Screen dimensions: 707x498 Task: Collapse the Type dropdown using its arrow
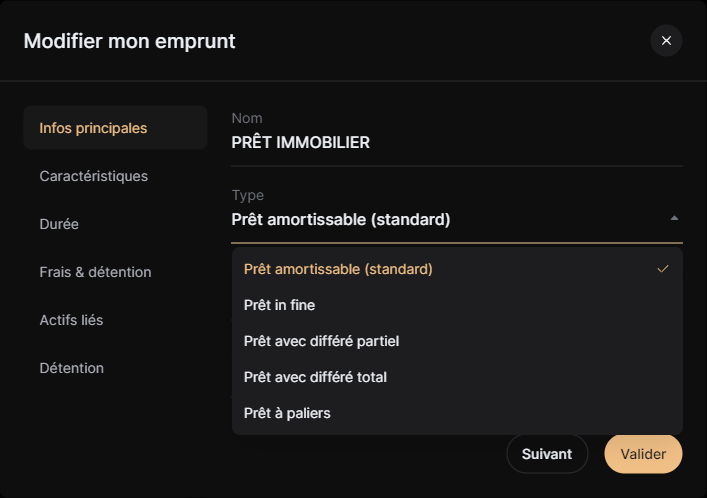pos(674,218)
